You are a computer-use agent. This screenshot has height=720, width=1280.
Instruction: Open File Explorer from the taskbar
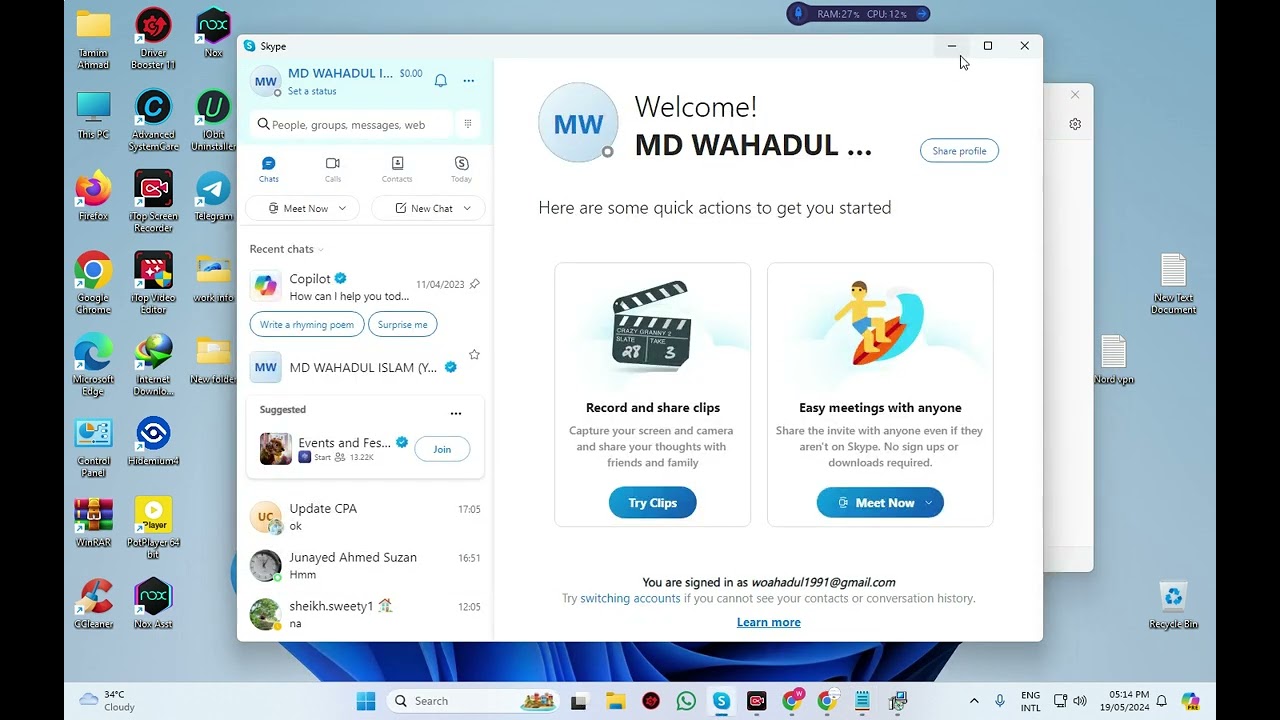point(615,701)
